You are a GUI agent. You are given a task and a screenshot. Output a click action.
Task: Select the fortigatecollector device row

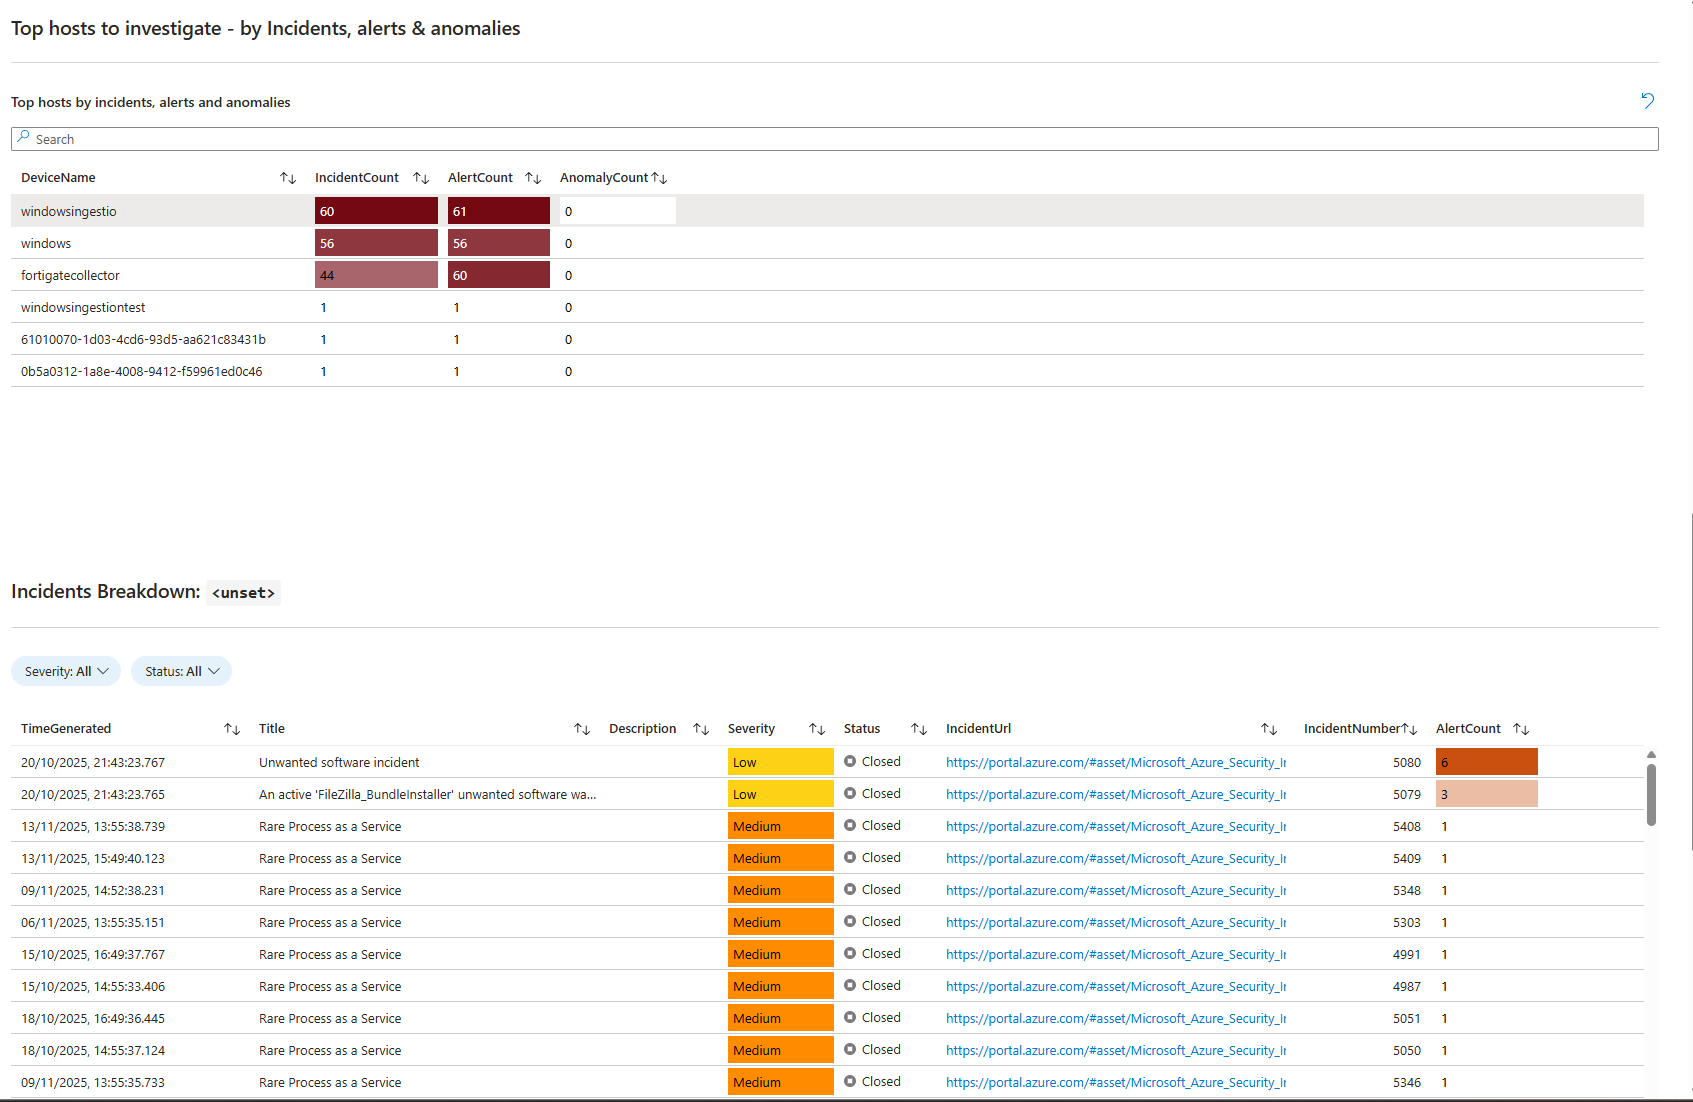point(70,275)
